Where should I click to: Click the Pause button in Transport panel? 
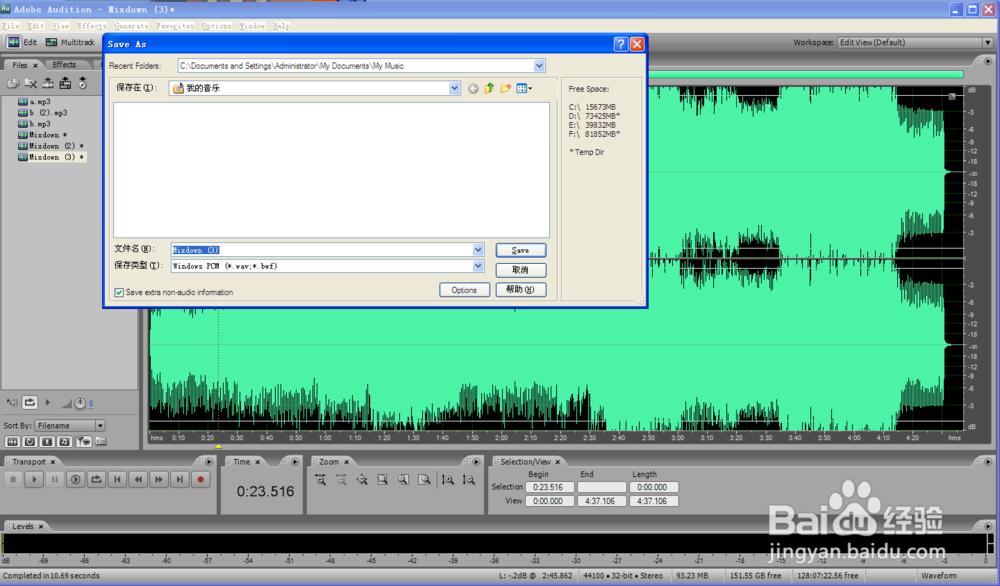click(x=55, y=480)
